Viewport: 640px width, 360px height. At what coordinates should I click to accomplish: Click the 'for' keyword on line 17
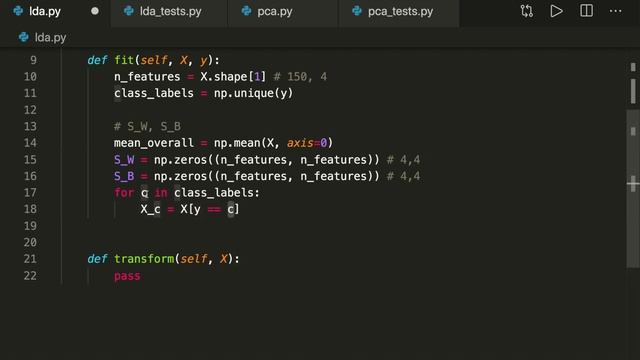[x=124, y=193]
